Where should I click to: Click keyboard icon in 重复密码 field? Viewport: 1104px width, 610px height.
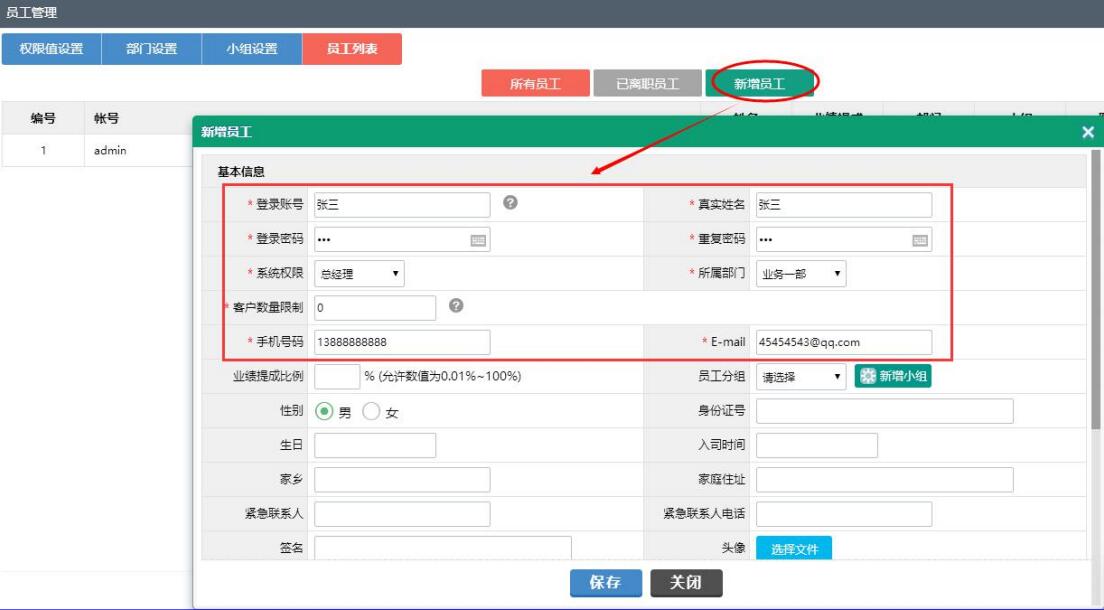920,240
